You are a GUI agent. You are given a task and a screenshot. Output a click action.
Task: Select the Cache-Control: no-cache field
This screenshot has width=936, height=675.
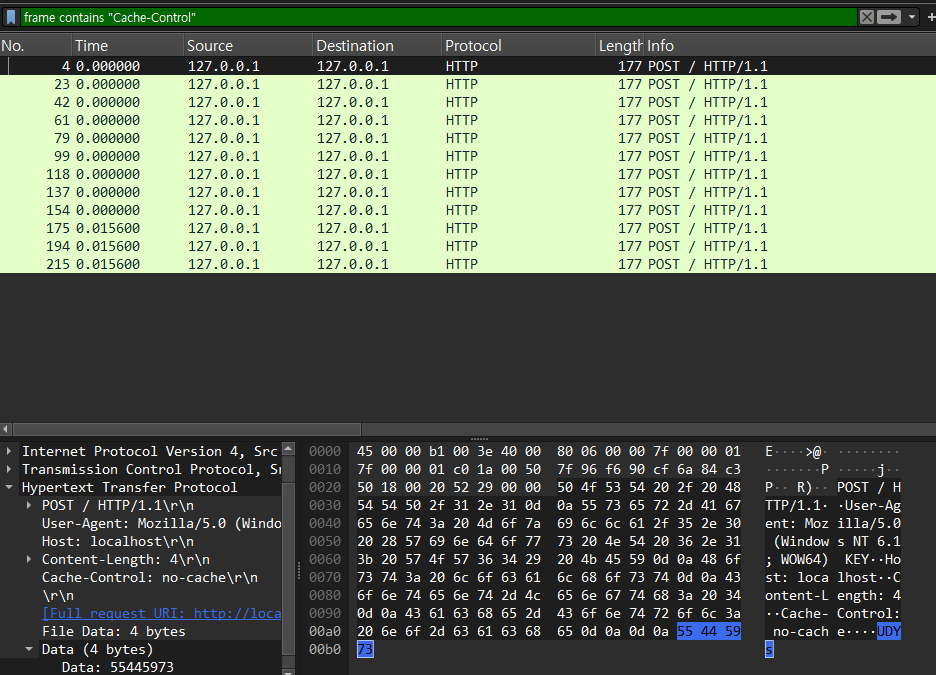click(x=150, y=577)
